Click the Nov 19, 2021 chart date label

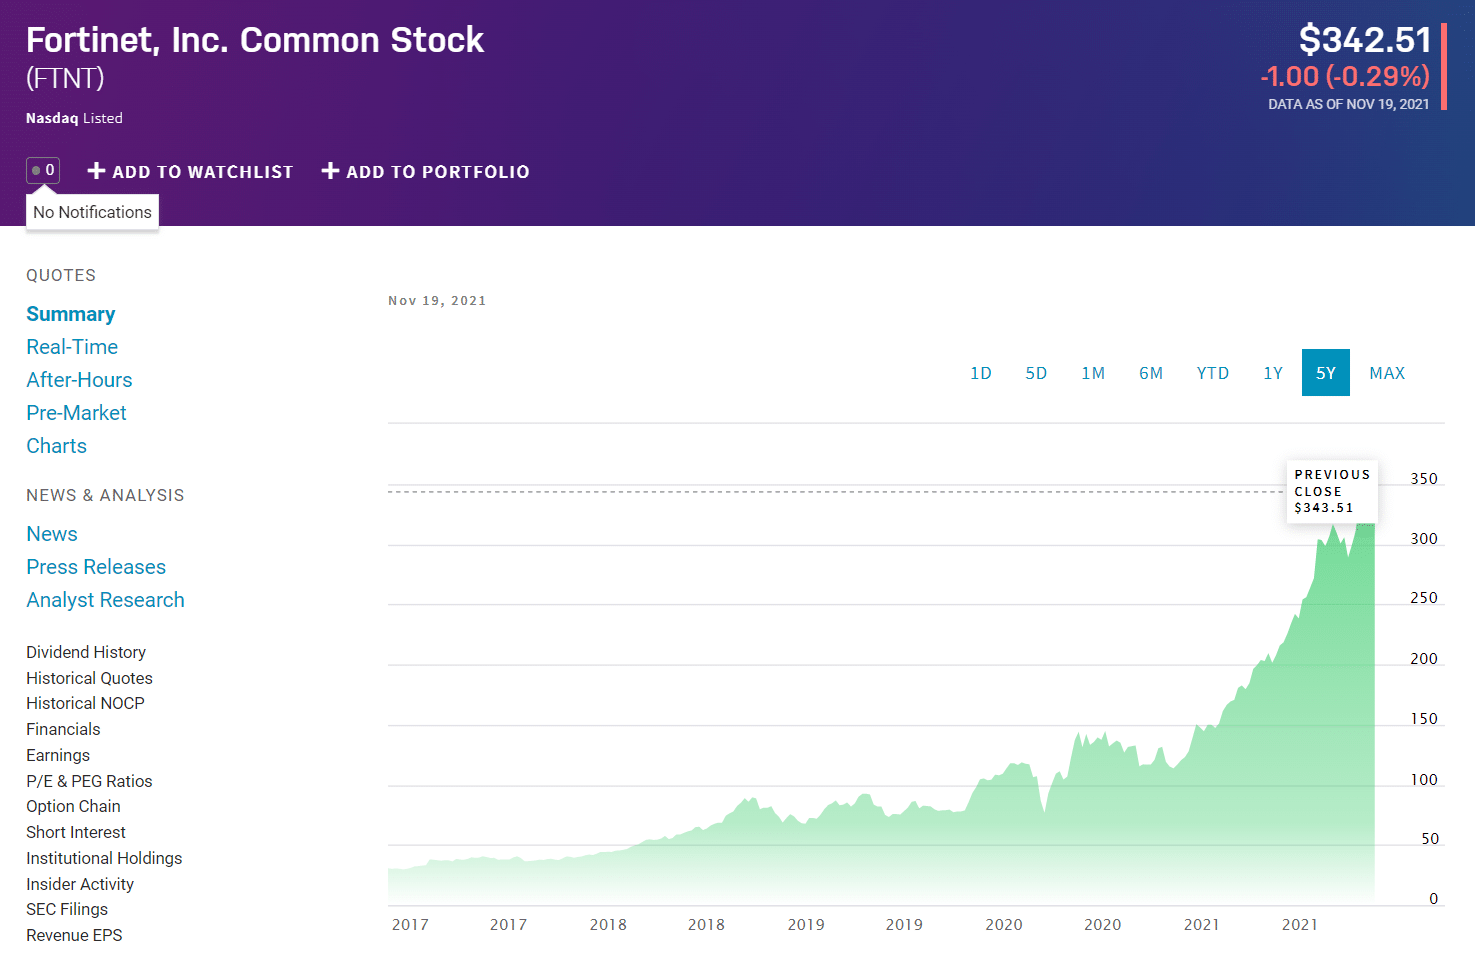point(437,301)
